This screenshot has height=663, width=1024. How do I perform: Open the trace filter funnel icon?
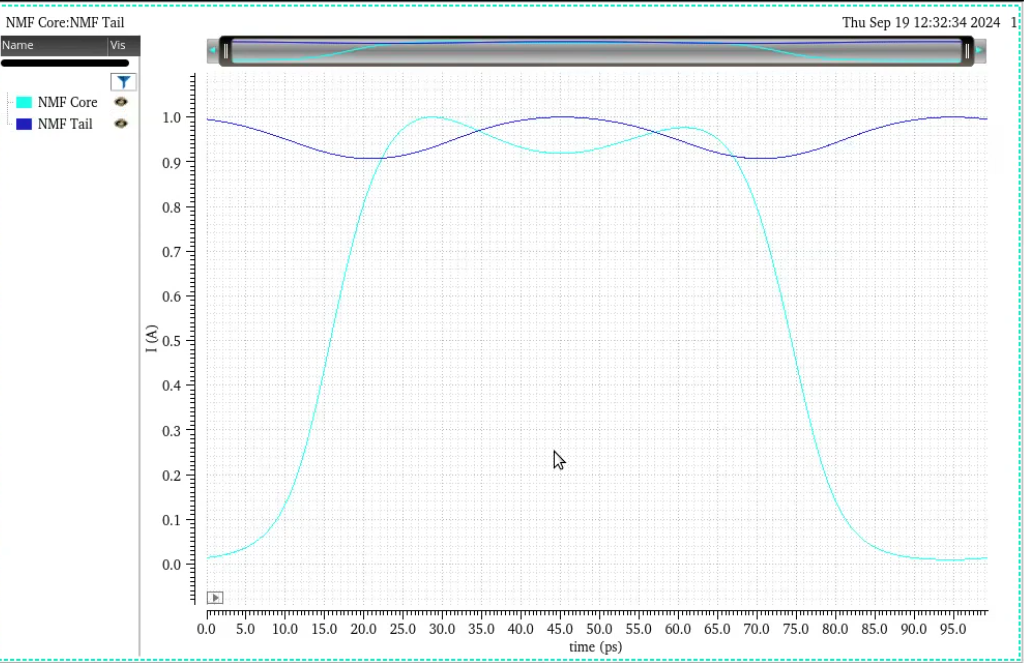click(x=123, y=82)
